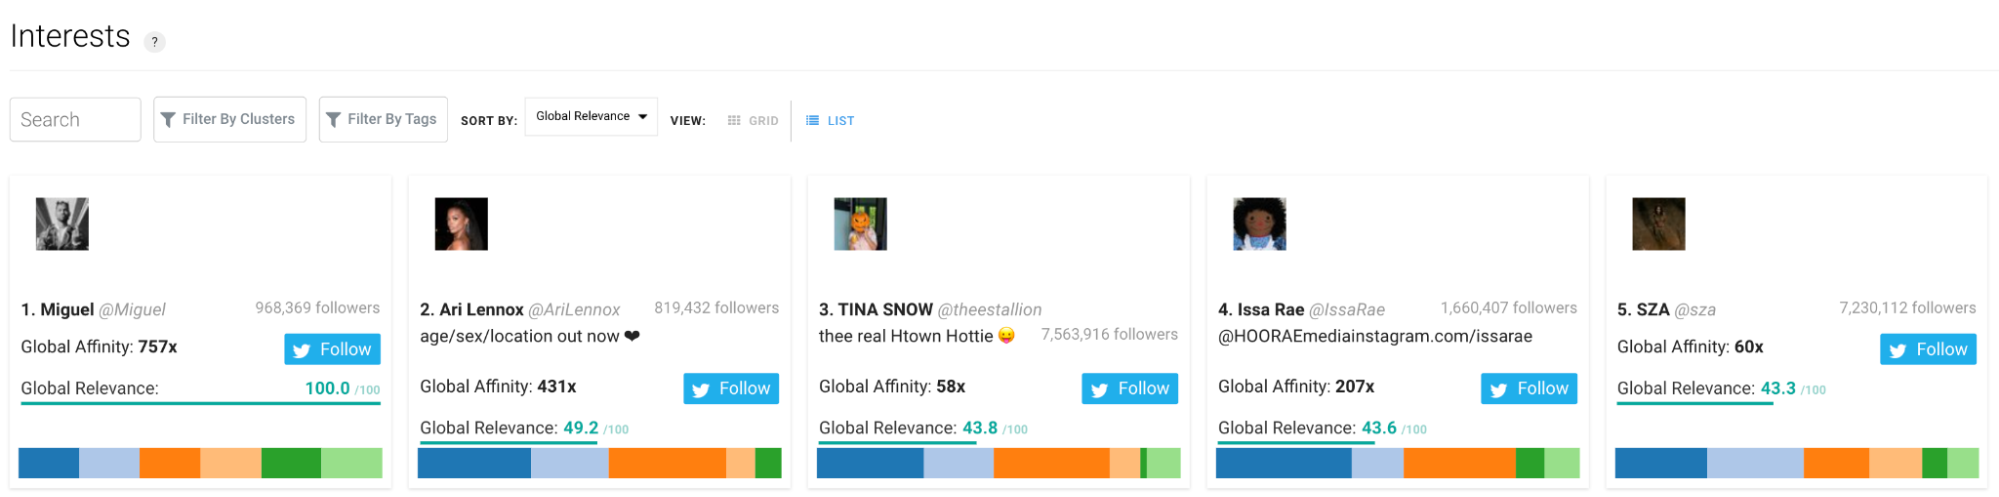Open Filter By Tags
This screenshot has width=1999, height=497.
383,120
